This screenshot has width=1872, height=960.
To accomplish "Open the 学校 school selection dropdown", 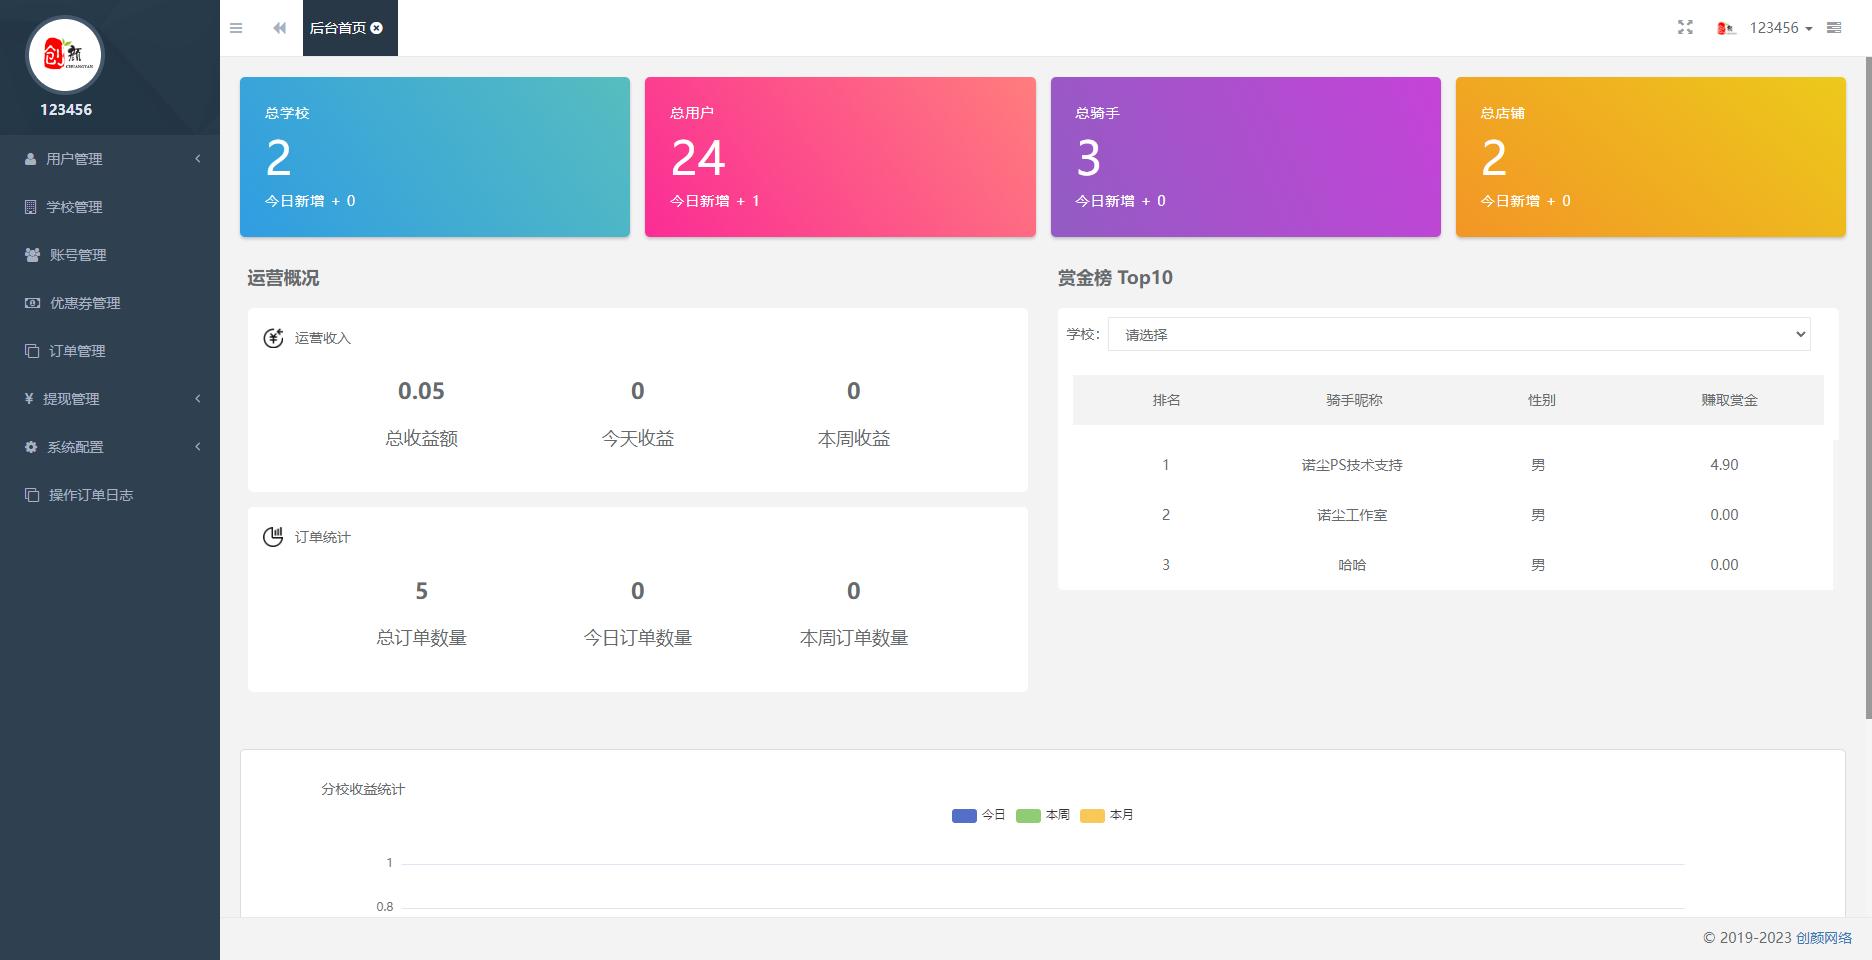I will [1459, 334].
